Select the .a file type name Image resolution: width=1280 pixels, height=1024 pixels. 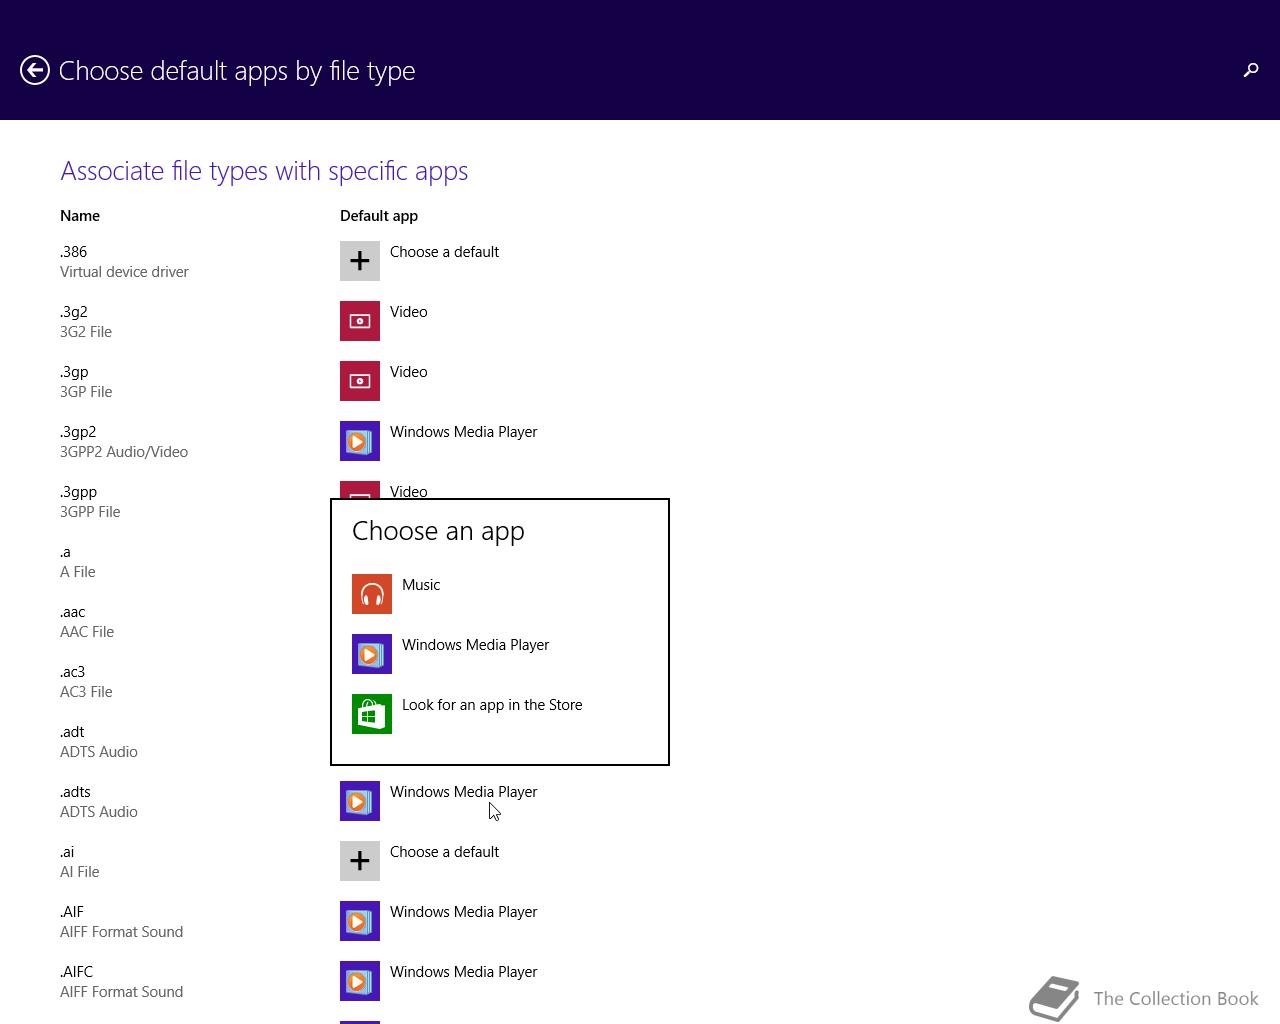click(x=65, y=552)
